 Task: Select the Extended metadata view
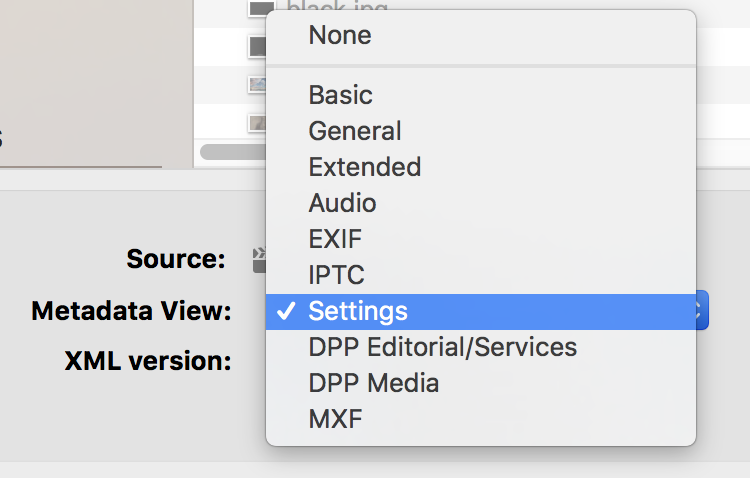click(x=364, y=167)
